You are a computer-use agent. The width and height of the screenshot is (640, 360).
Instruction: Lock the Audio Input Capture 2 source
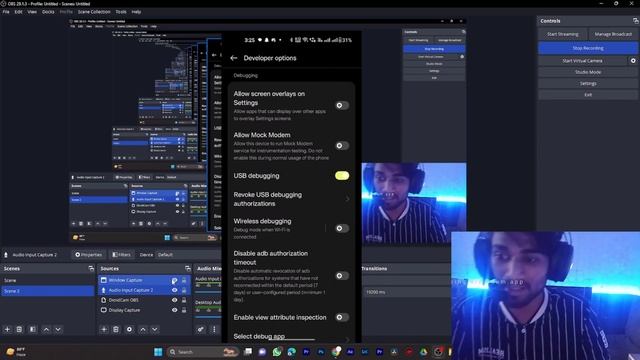[x=184, y=290]
